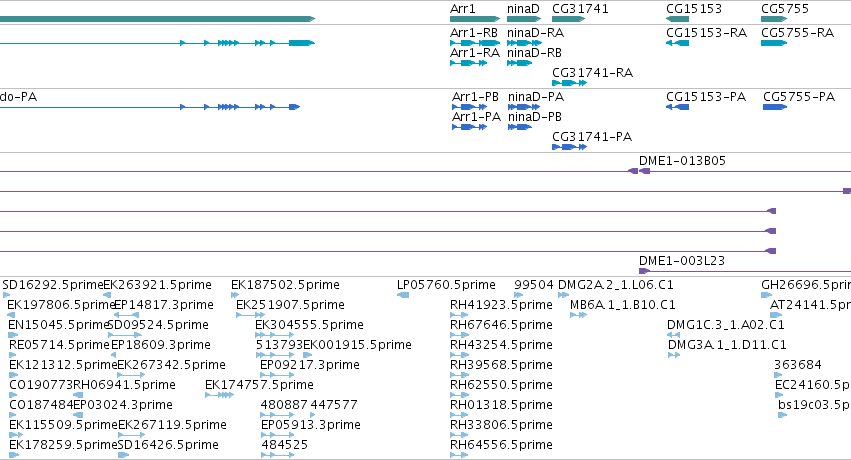Open the Arr1-RB transcript

[x=474, y=33]
